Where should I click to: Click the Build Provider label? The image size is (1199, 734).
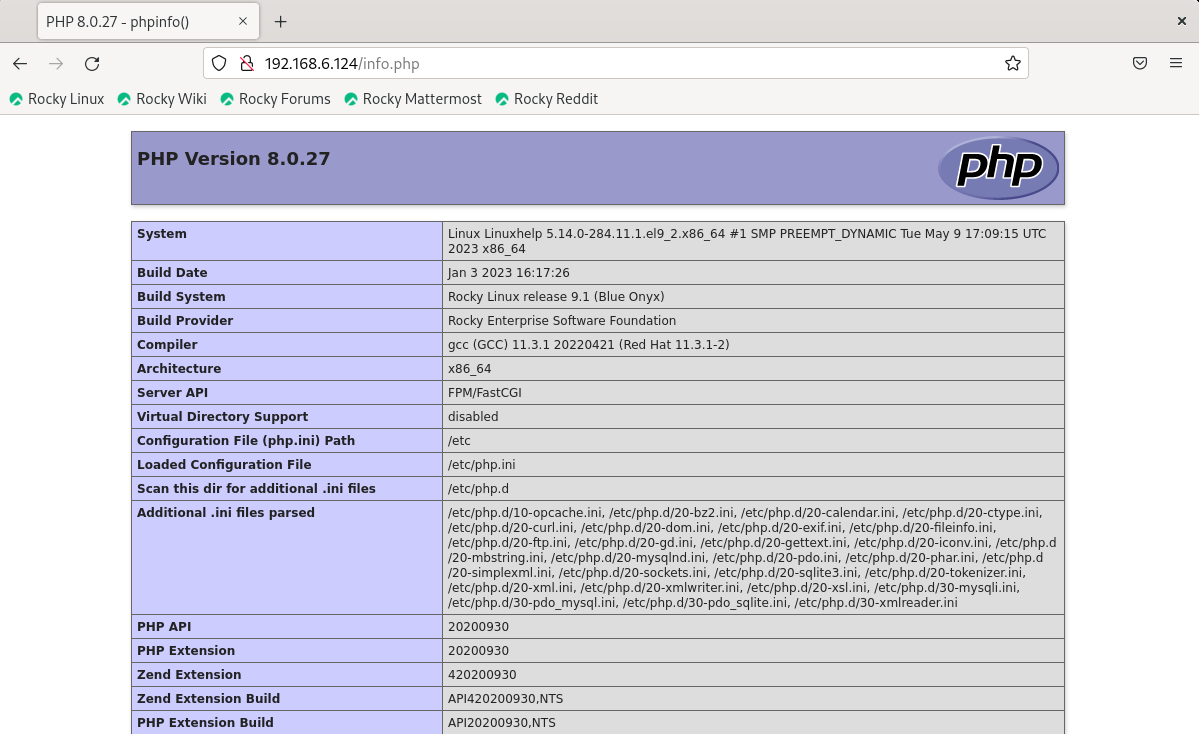tap(185, 320)
